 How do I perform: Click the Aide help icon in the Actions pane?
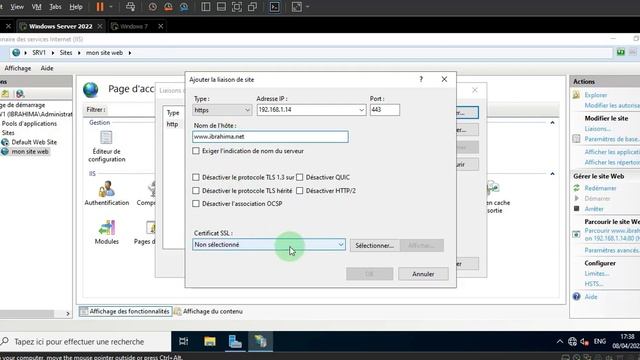pyautogui.click(x=576, y=296)
